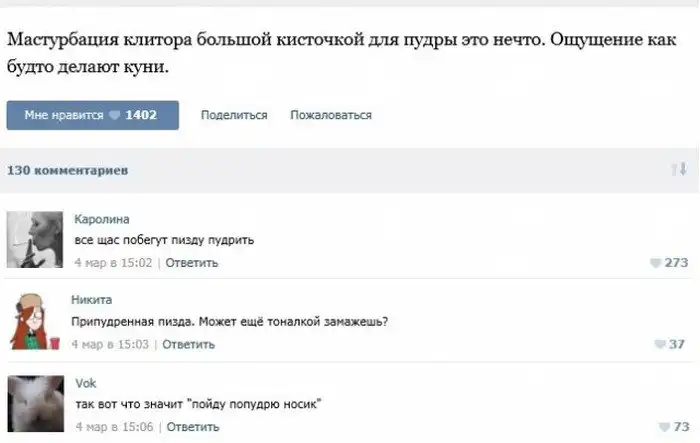The width and height of the screenshot is (700, 443).
Task: Open the comment timestamp "4 мар в 15:06"
Action: pos(114,427)
